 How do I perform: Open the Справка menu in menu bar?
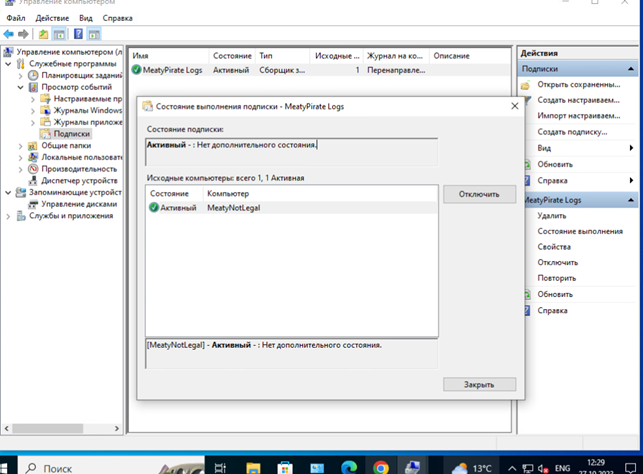coord(117,18)
